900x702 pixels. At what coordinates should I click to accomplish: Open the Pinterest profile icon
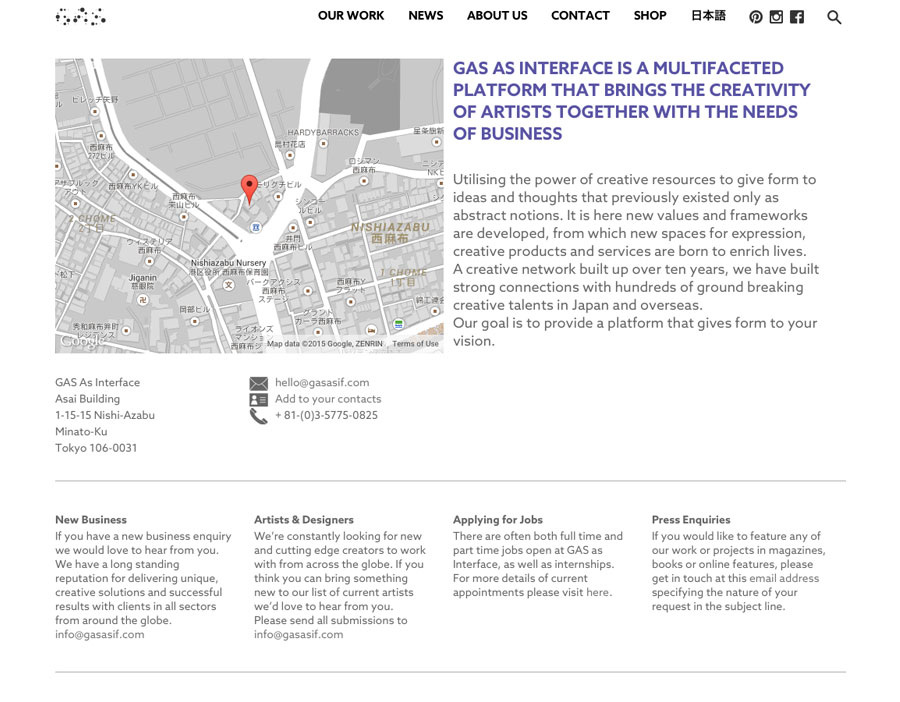point(755,16)
